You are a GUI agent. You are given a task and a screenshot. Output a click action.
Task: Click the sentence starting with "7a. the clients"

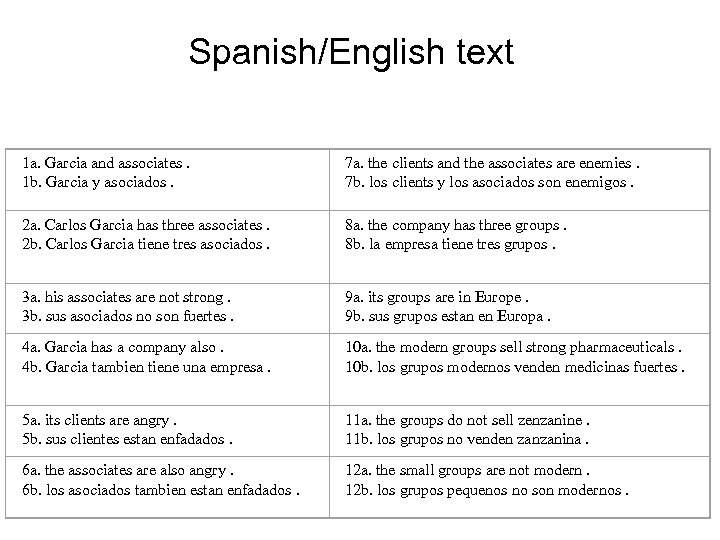point(492,161)
